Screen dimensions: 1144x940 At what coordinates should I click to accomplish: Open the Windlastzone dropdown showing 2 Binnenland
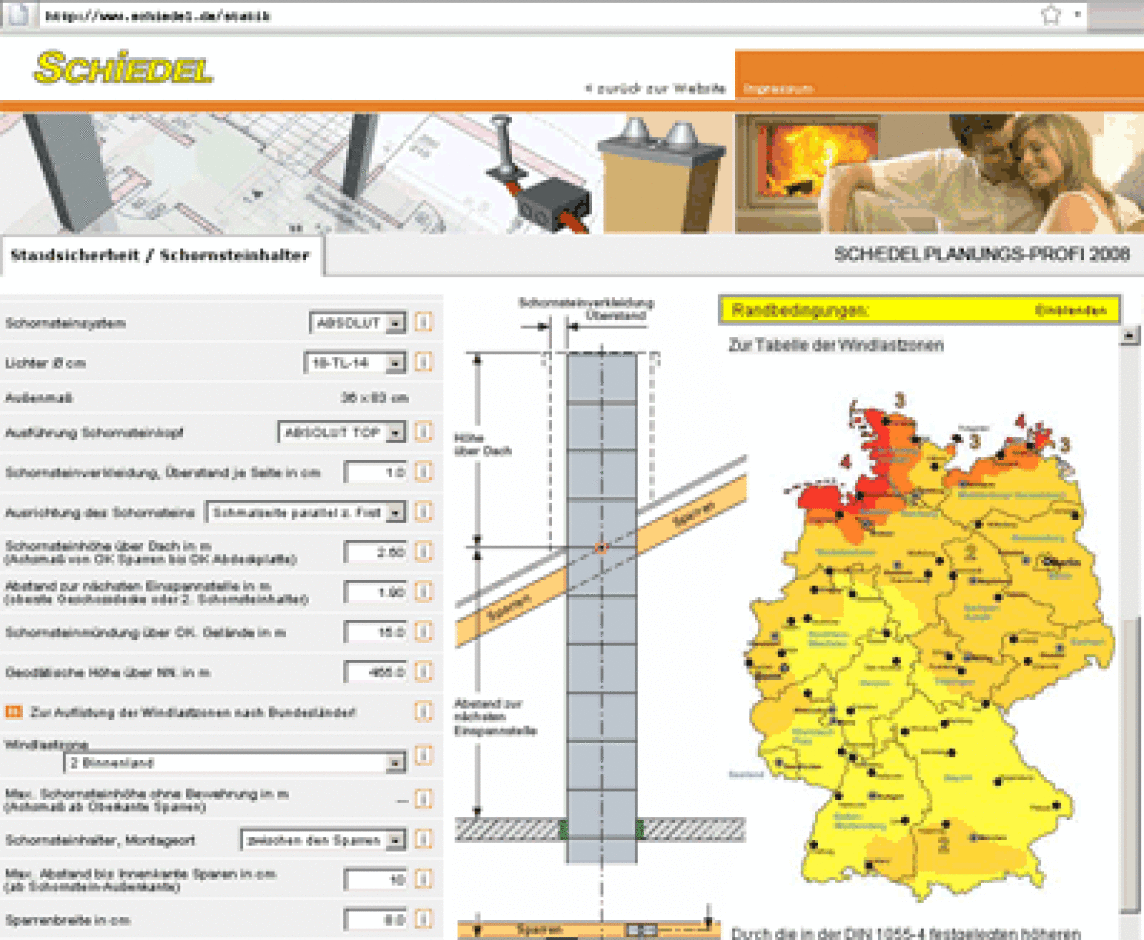235,763
